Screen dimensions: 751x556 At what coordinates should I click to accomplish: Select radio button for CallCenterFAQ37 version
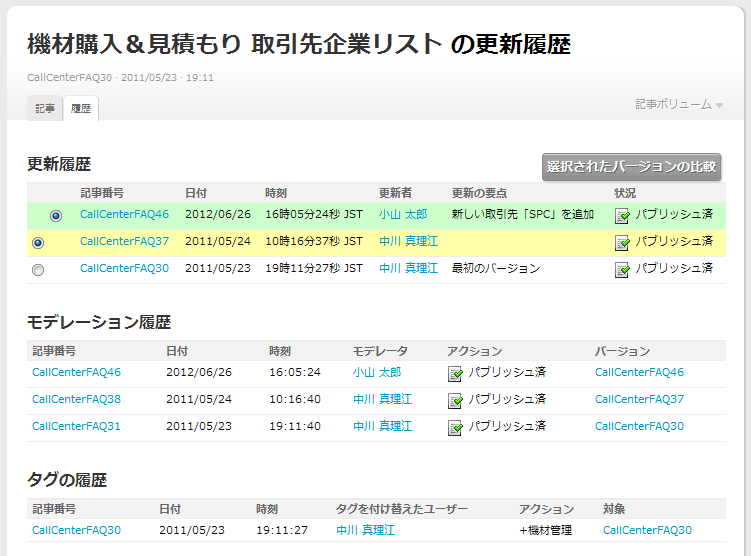coord(38,243)
